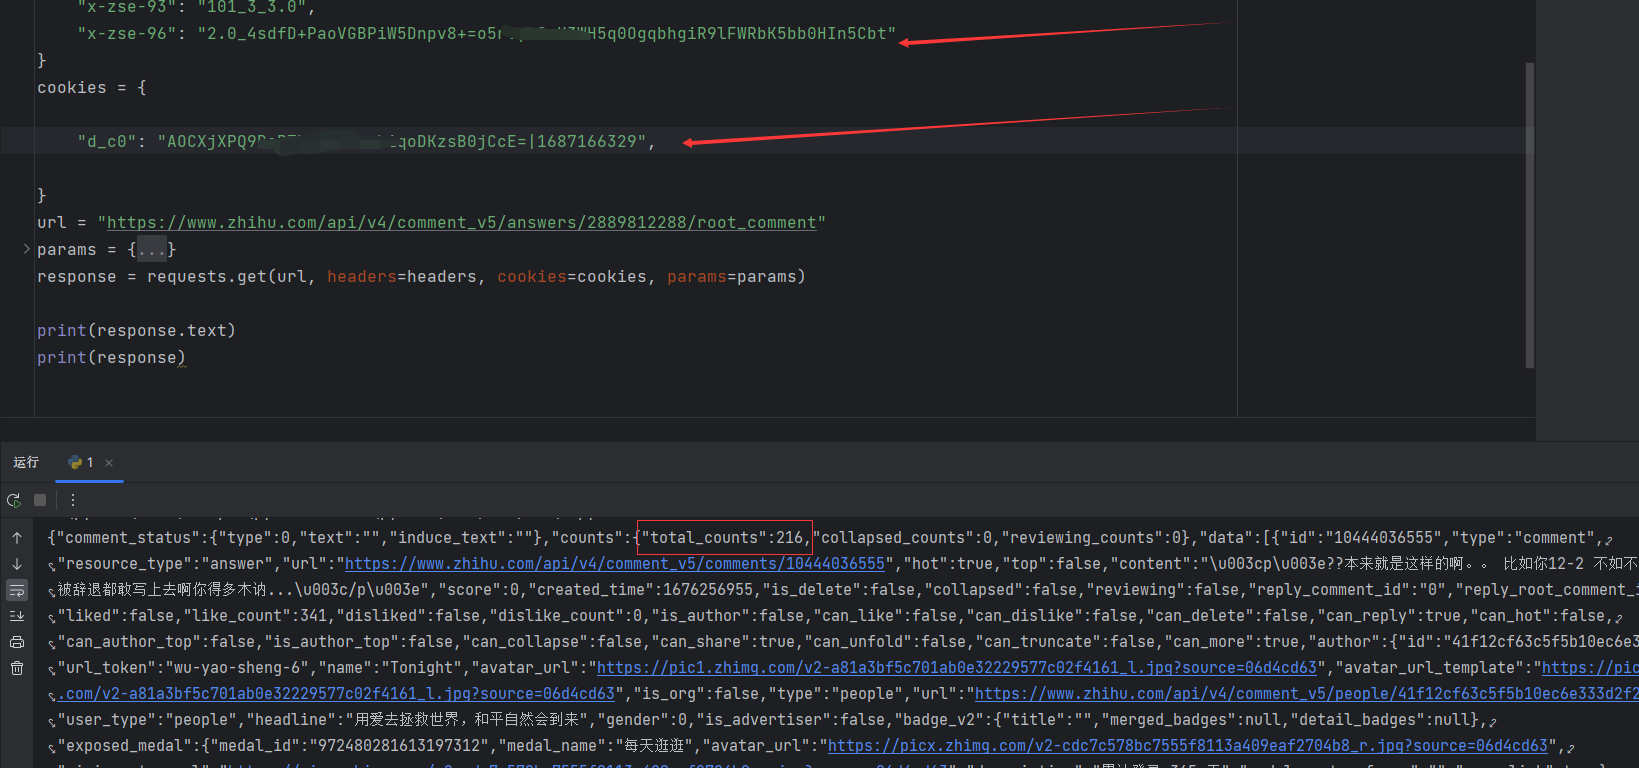
Task: Click "url_token":"wu-yao-sheng-6" in the output
Action: pyautogui.click(x=182, y=668)
